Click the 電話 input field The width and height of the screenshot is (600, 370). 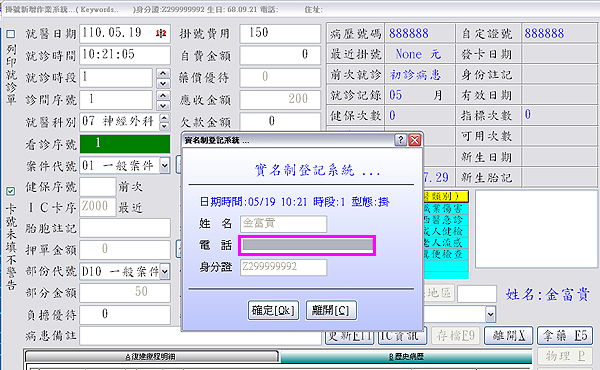307,245
